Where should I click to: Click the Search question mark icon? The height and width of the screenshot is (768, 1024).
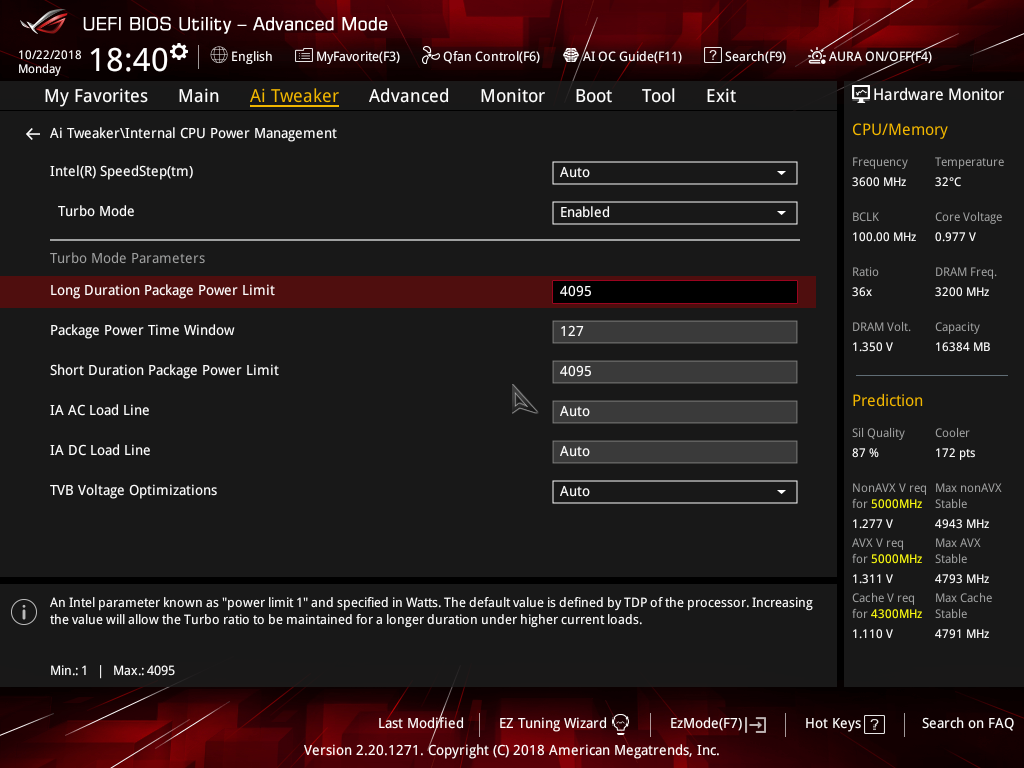click(712, 56)
